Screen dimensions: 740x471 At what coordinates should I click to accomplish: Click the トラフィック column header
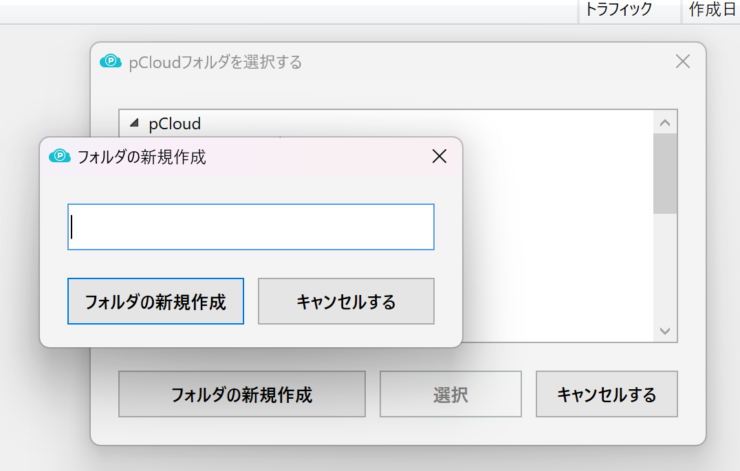tap(618, 9)
